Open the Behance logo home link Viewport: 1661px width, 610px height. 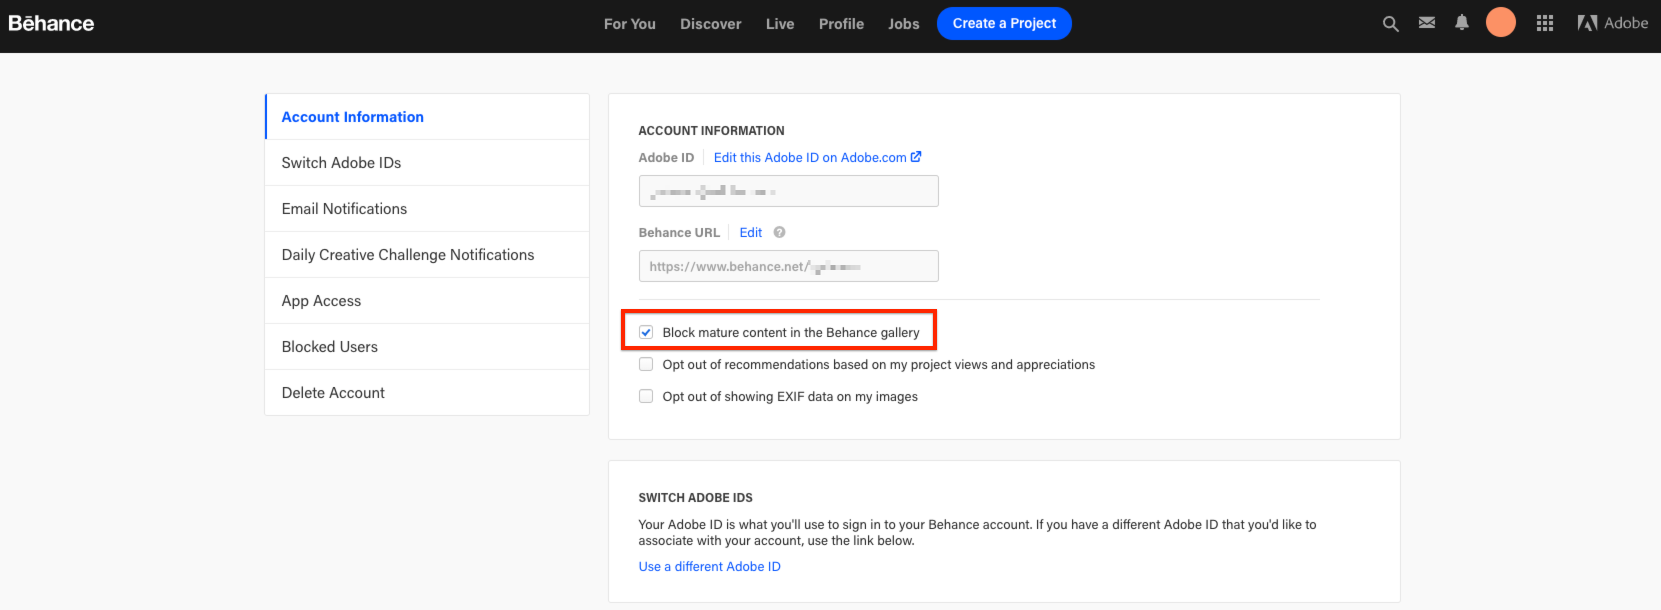[x=51, y=23]
